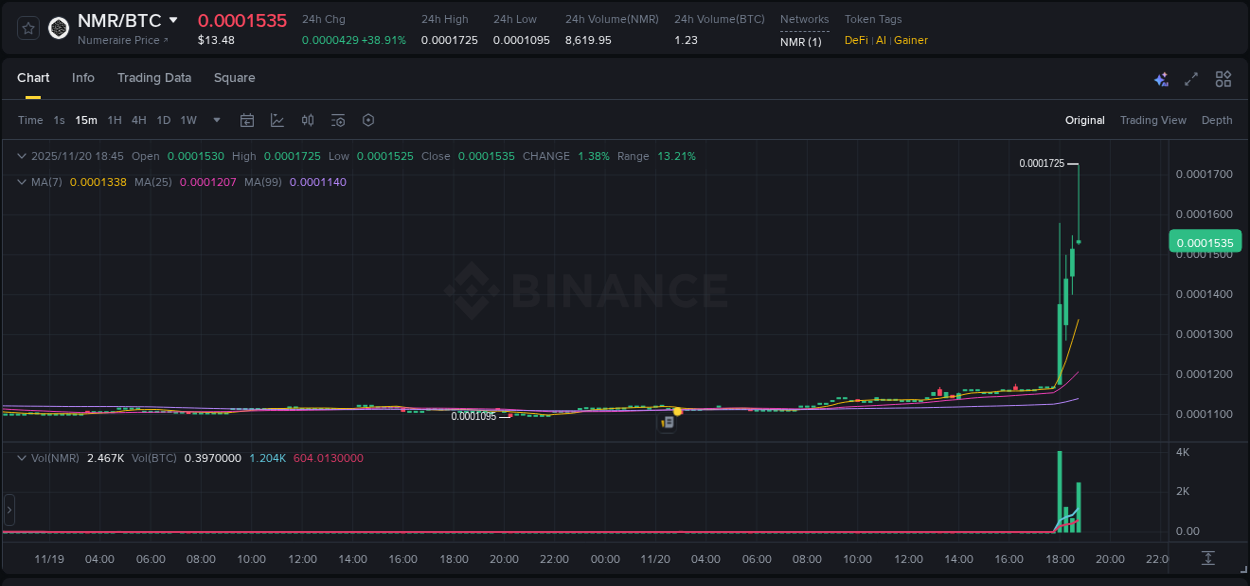The height and width of the screenshot is (586, 1250).
Task: Open the AI assistant sparkle icon
Action: click(1160, 78)
